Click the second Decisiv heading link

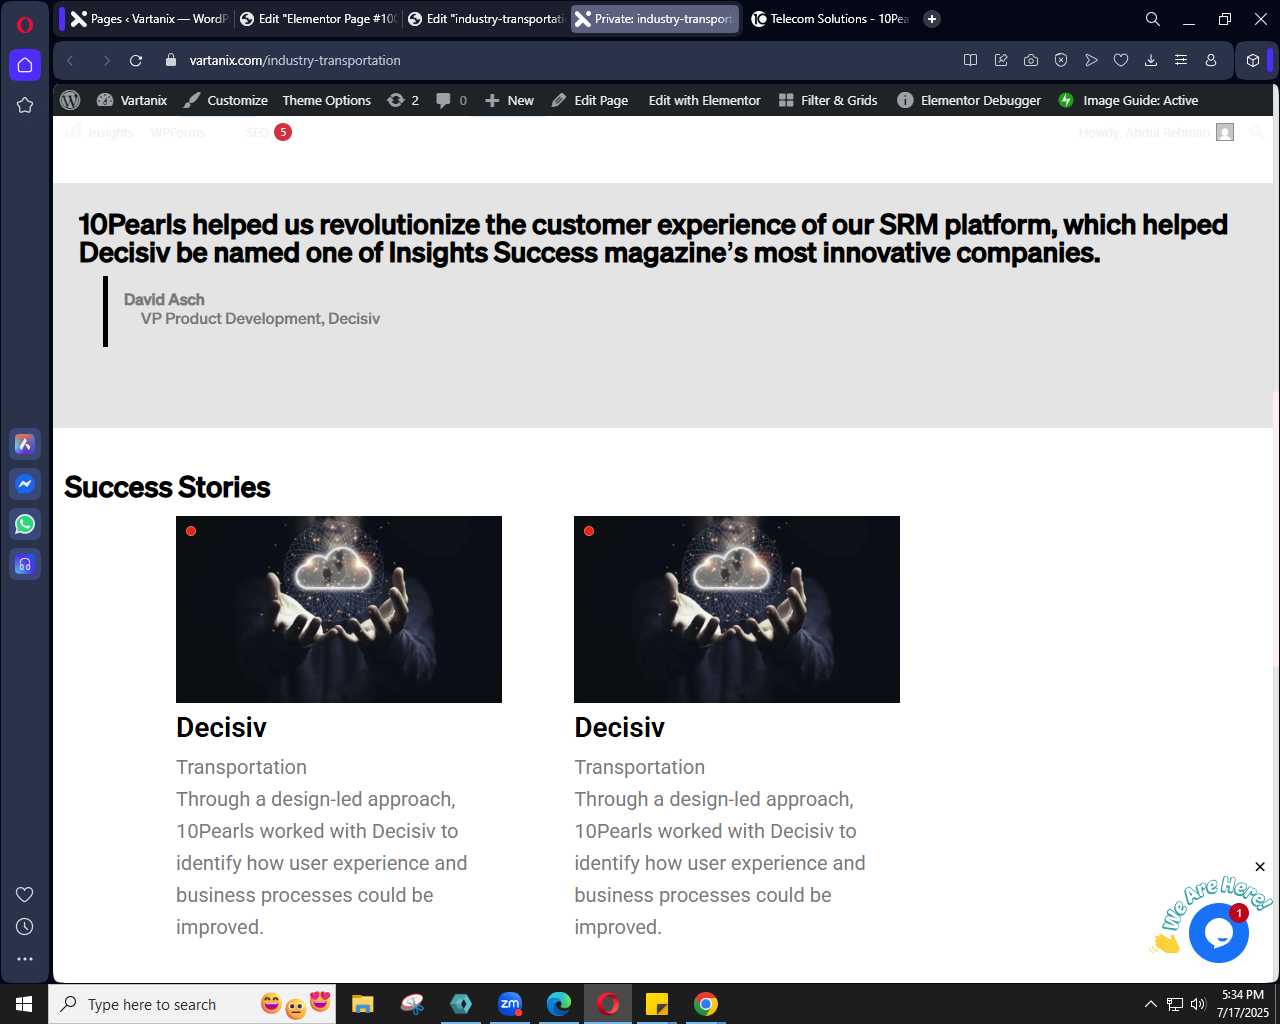(619, 727)
